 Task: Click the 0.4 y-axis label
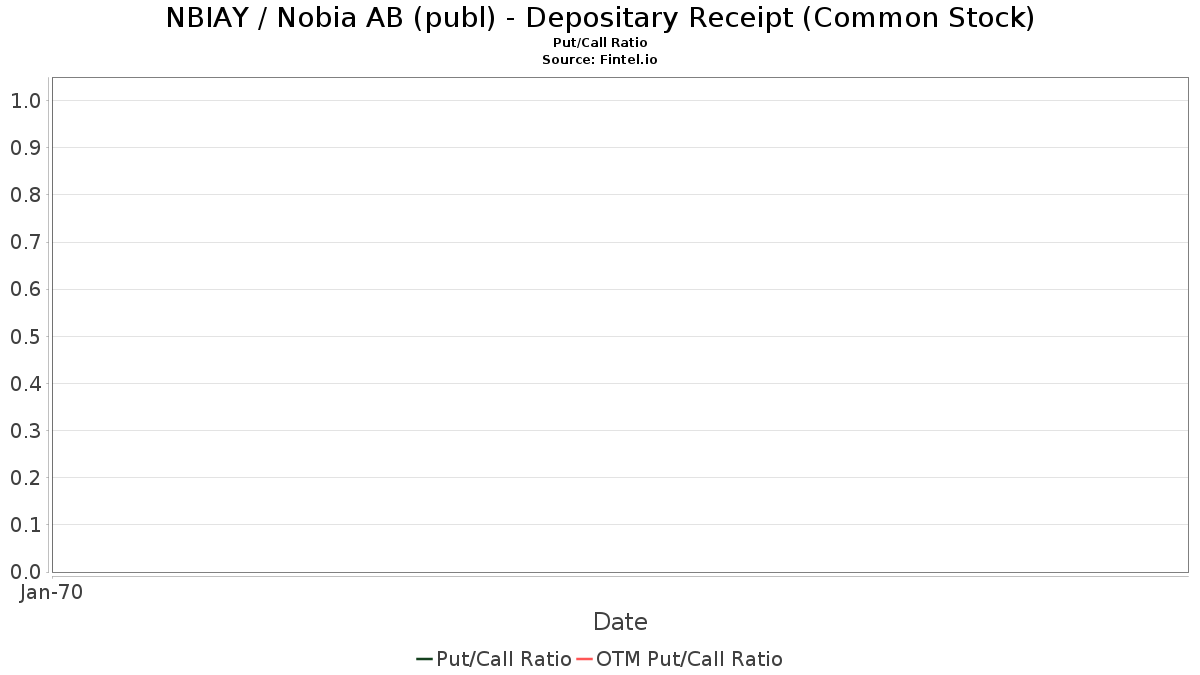click(x=25, y=384)
